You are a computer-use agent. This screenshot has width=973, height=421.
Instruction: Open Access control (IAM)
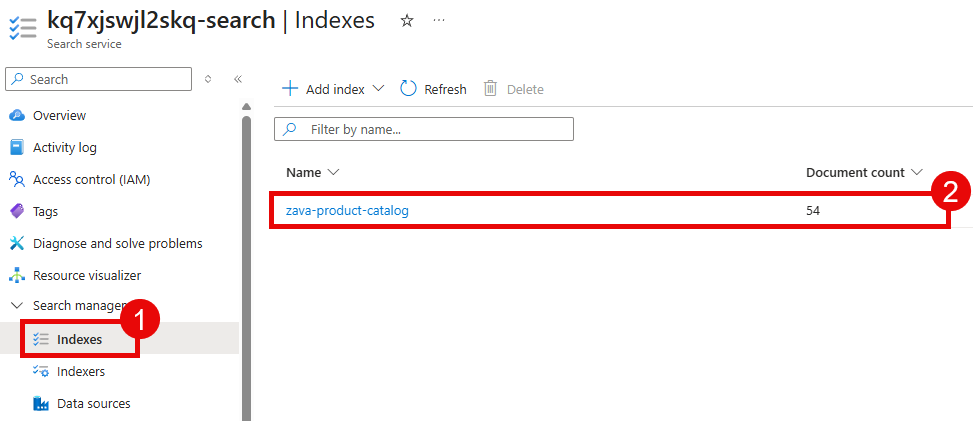tap(91, 179)
